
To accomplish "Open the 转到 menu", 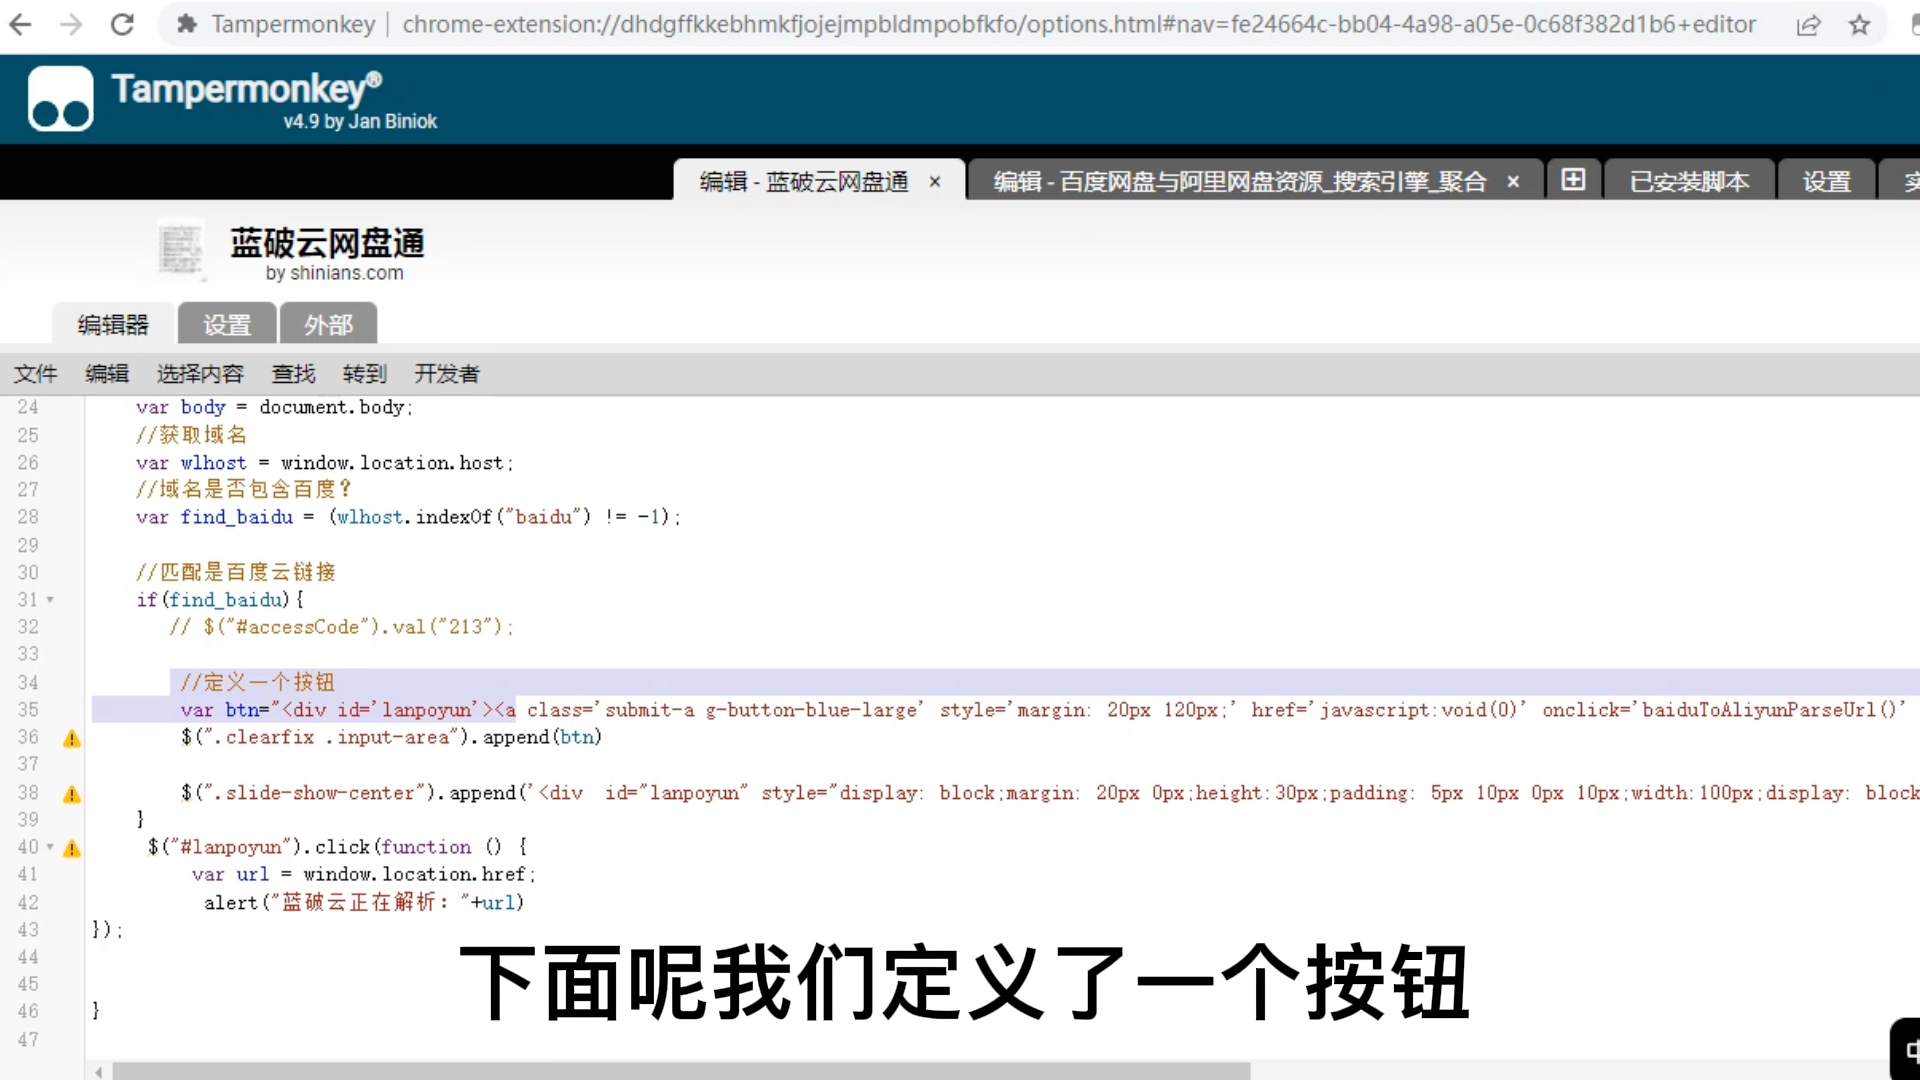I will (x=364, y=374).
